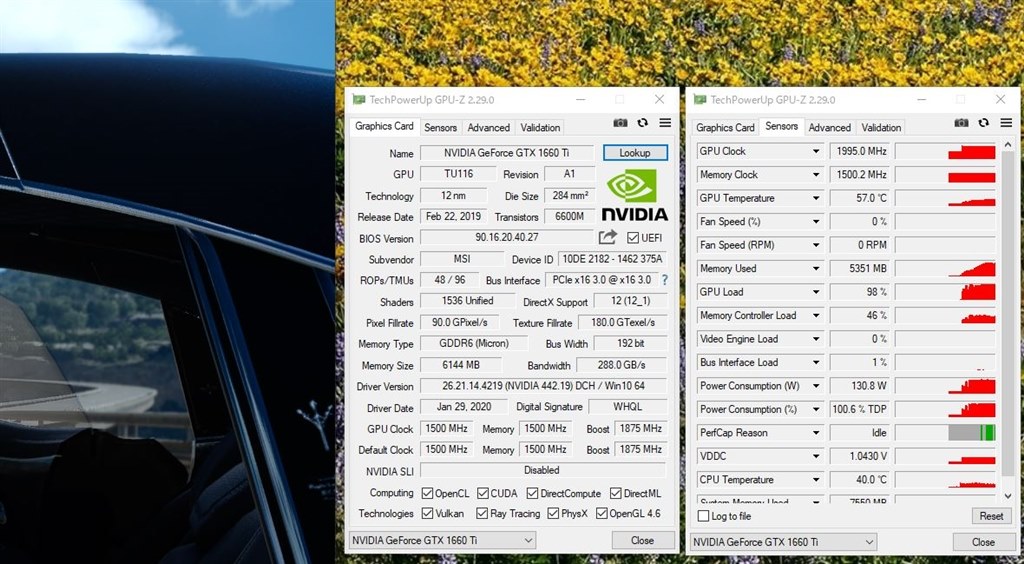Open the Memory Used sensor dropdown
This screenshot has width=1024, height=564.
coord(816,269)
